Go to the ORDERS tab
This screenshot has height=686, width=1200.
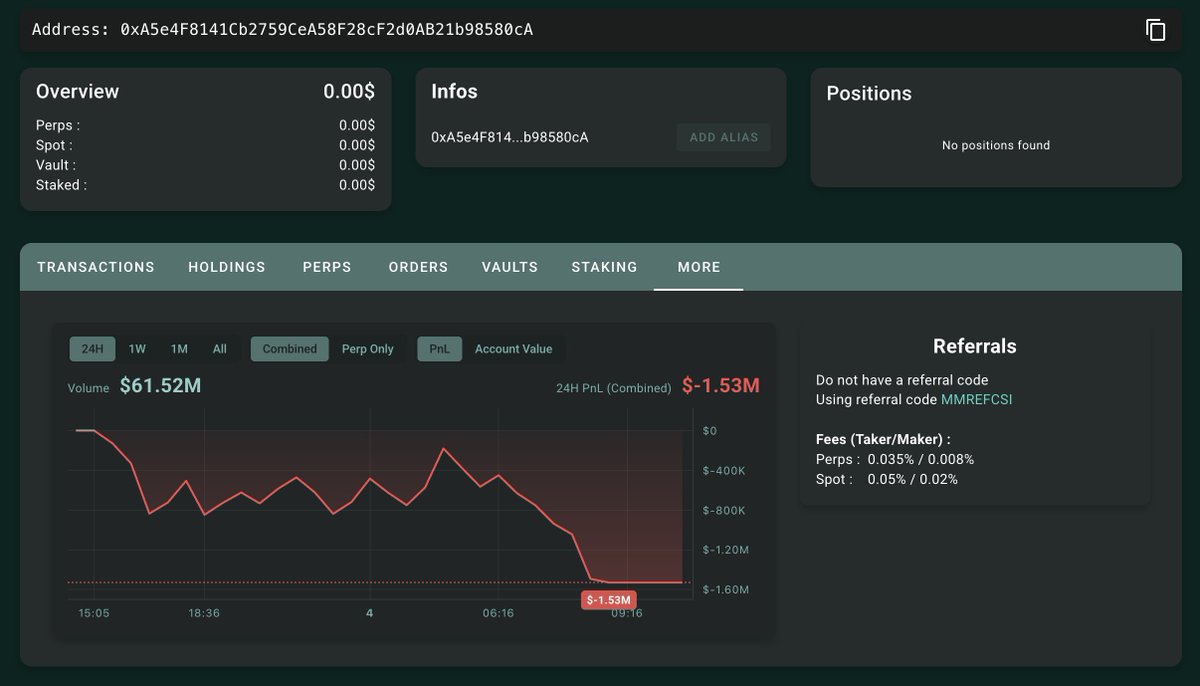(418, 267)
